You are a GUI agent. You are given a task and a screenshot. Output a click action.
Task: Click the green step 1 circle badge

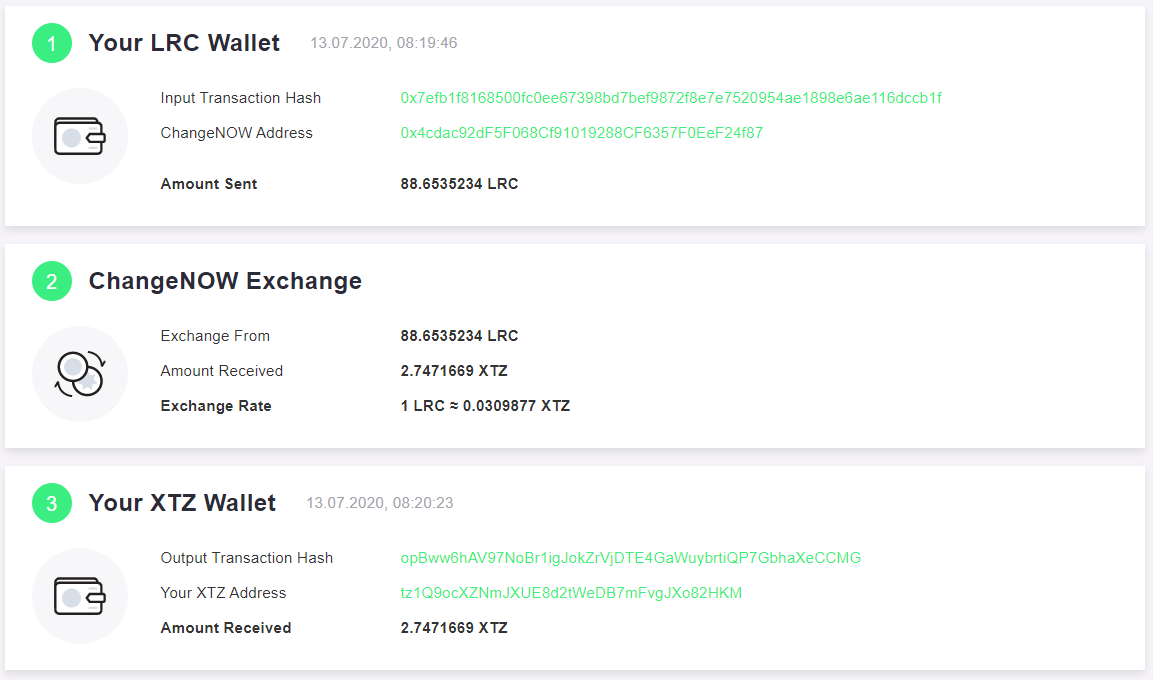tap(51, 43)
